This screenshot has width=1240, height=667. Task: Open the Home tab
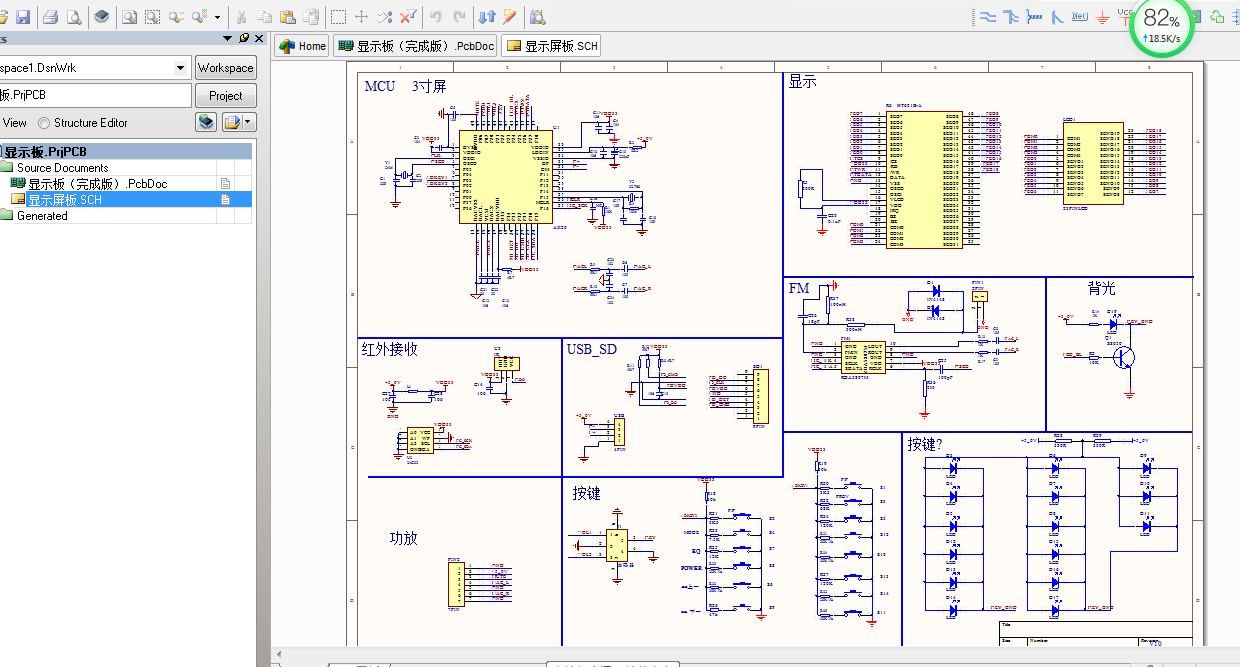302,46
